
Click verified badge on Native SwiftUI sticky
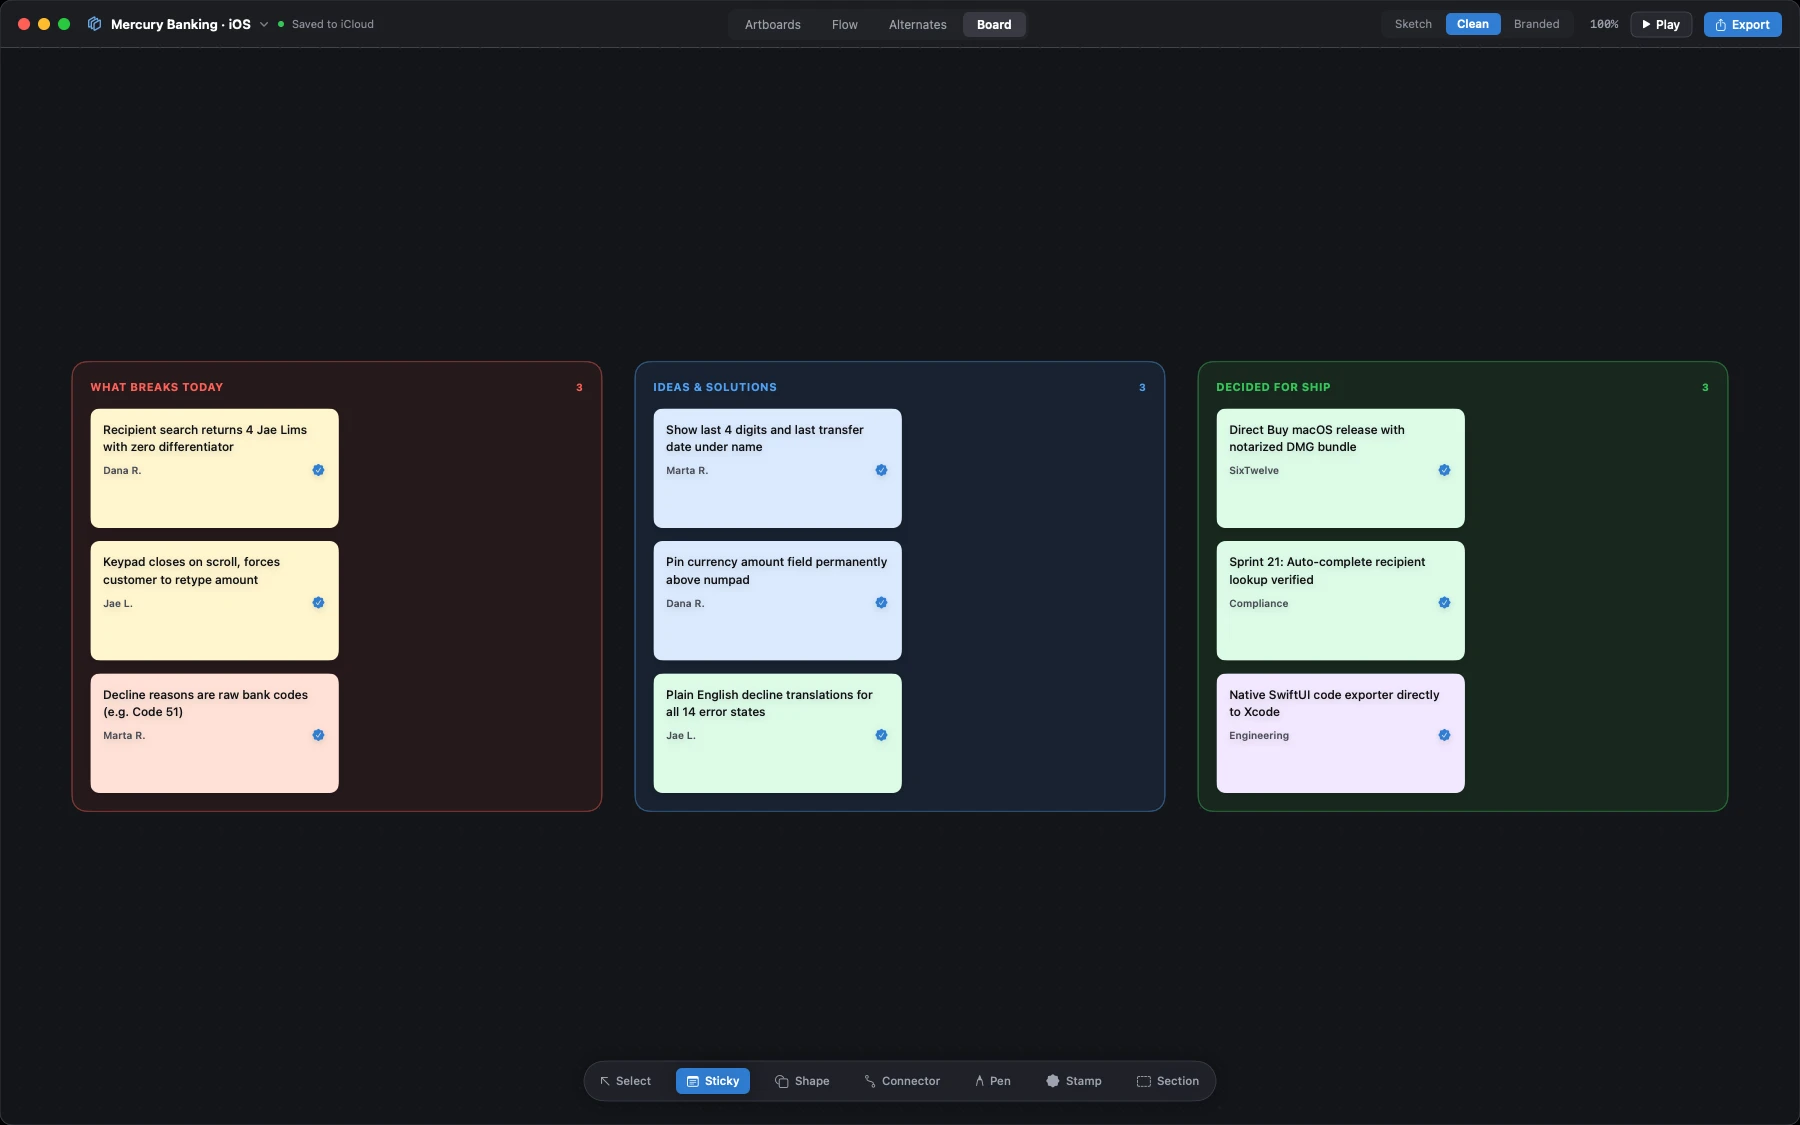click(x=1444, y=735)
